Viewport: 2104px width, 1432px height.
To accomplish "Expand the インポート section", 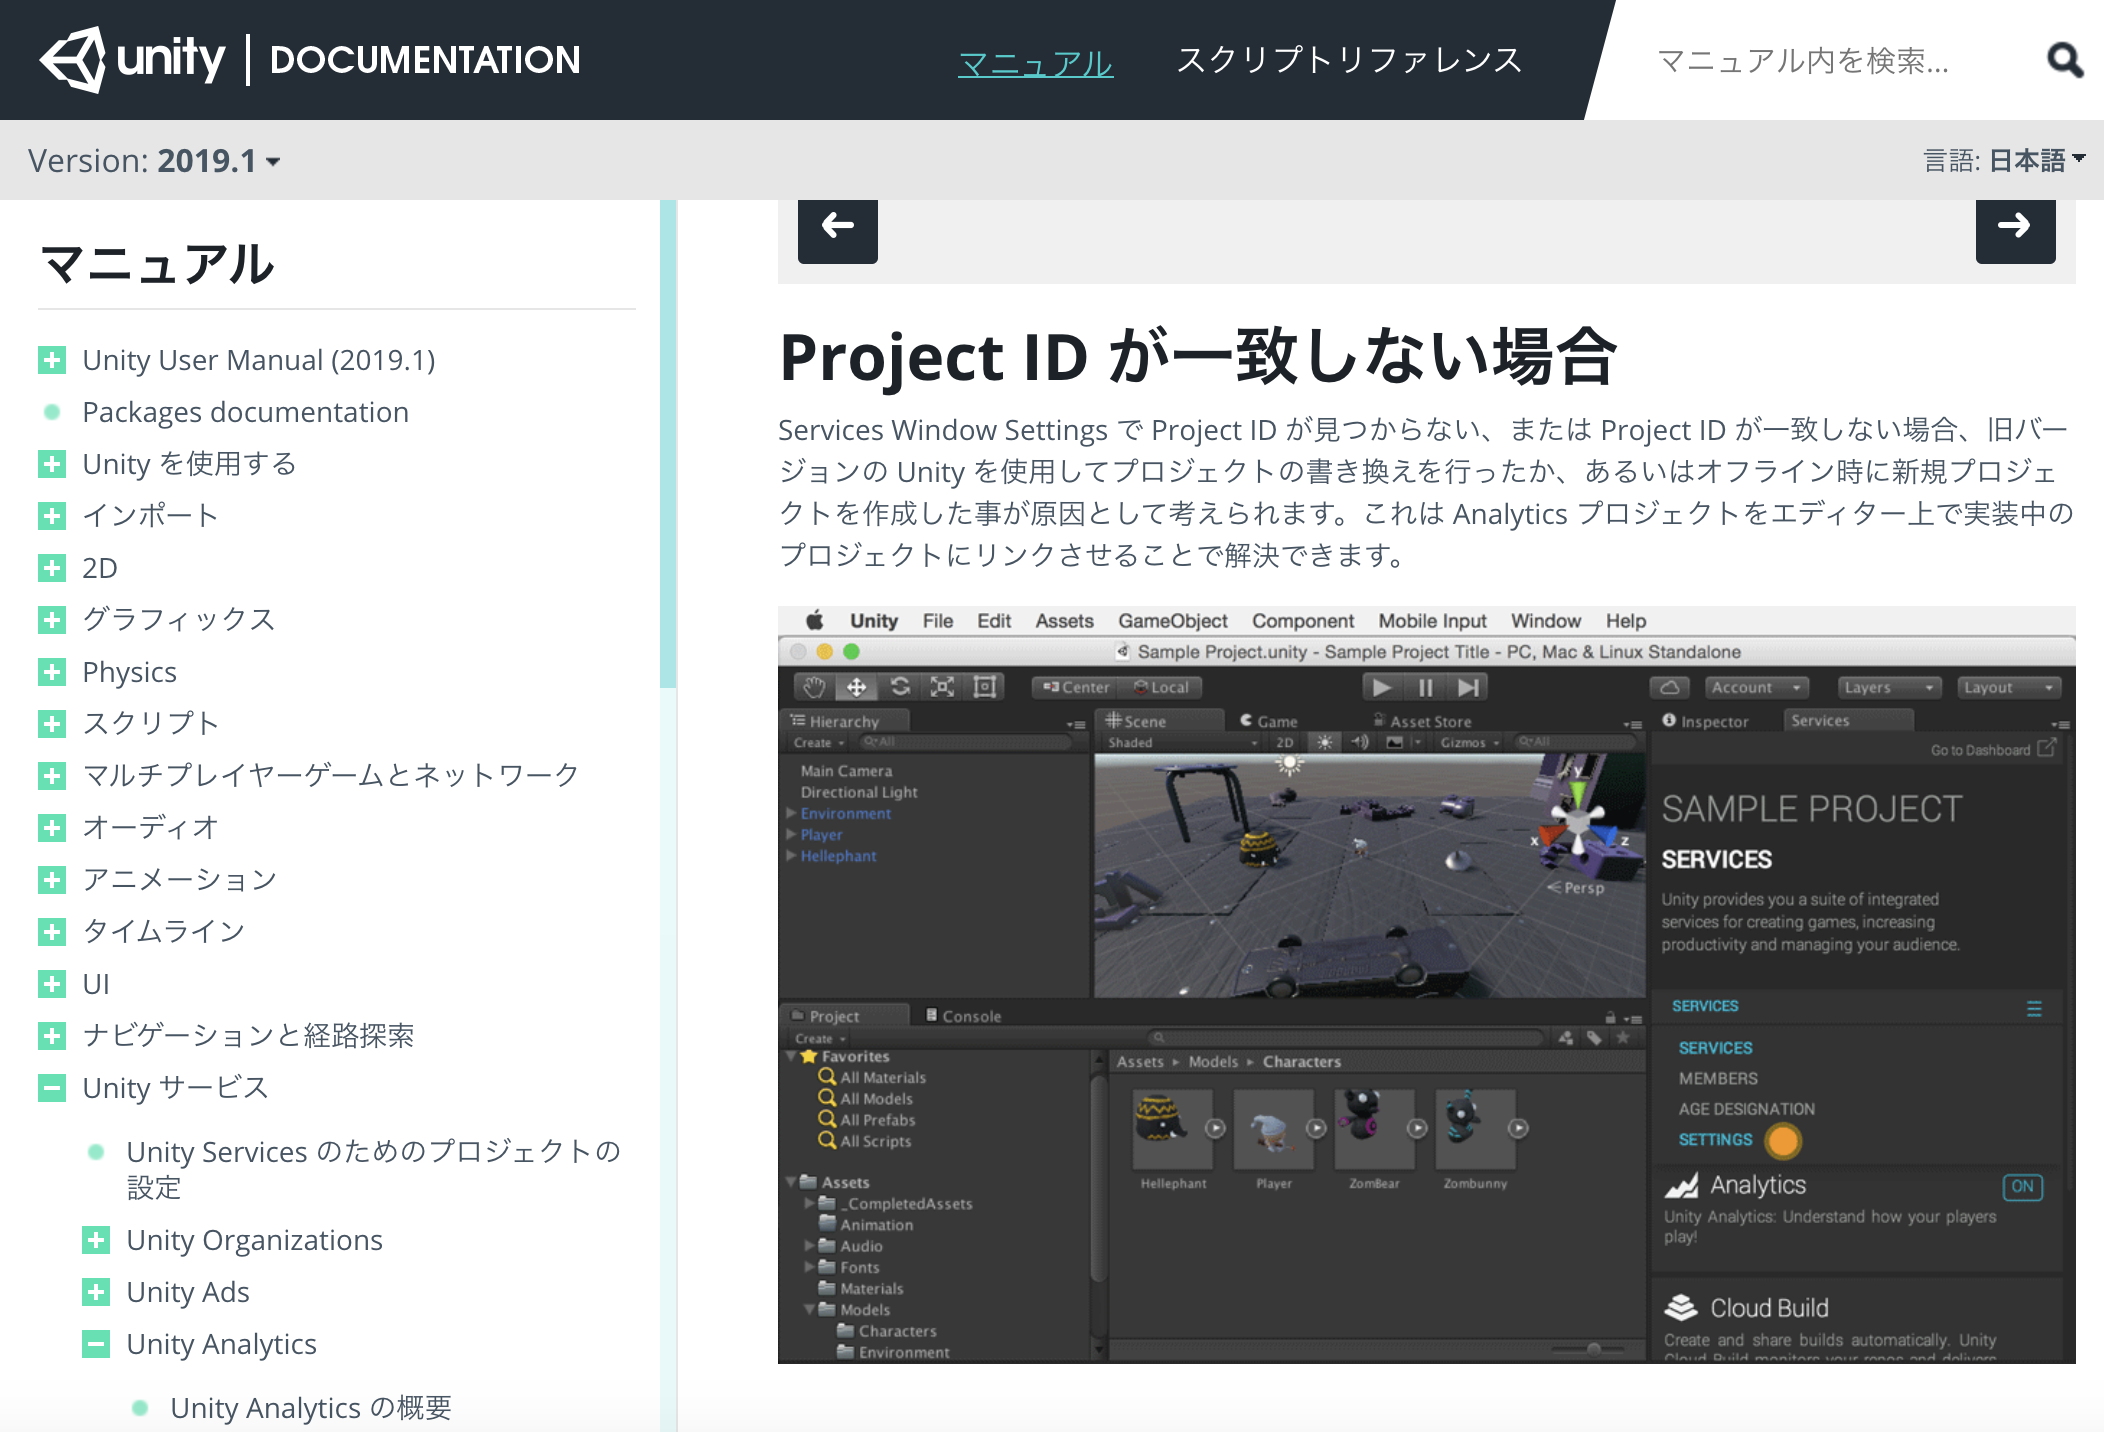I will (x=52, y=516).
